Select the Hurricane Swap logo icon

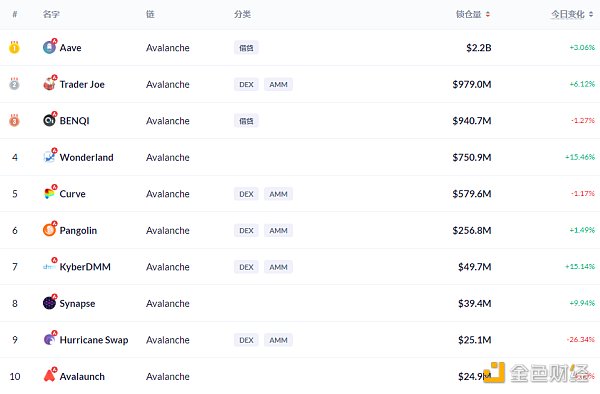pos(49,339)
